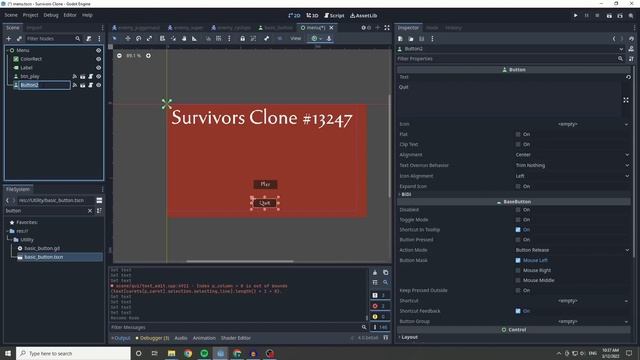Image resolution: width=640 pixels, height=360 pixels.
Task: Go to previous object in Inspector history
Action: point(614,39)
